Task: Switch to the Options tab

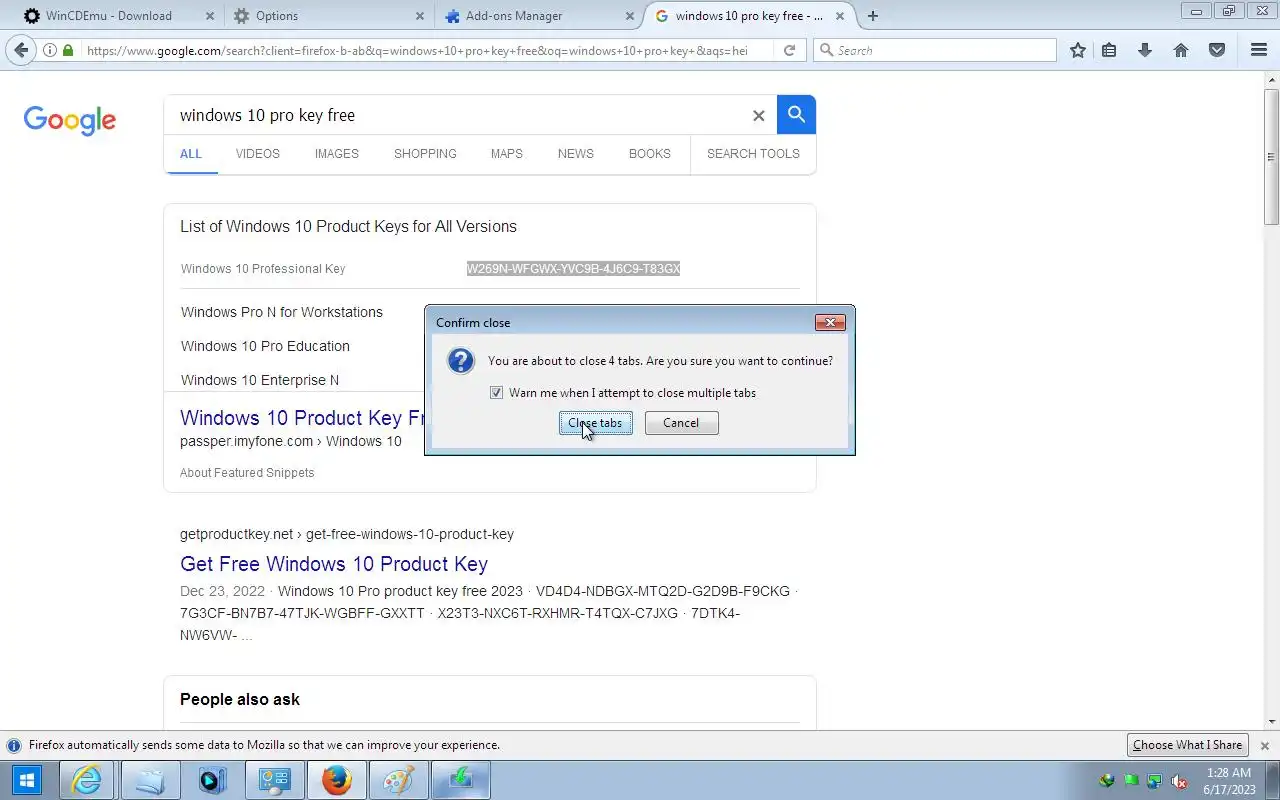Action: pos(327,16)
